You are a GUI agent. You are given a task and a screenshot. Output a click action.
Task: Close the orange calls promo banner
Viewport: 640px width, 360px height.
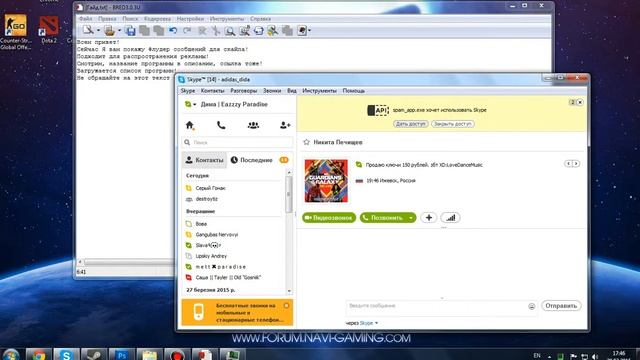(x=287, y=305)
